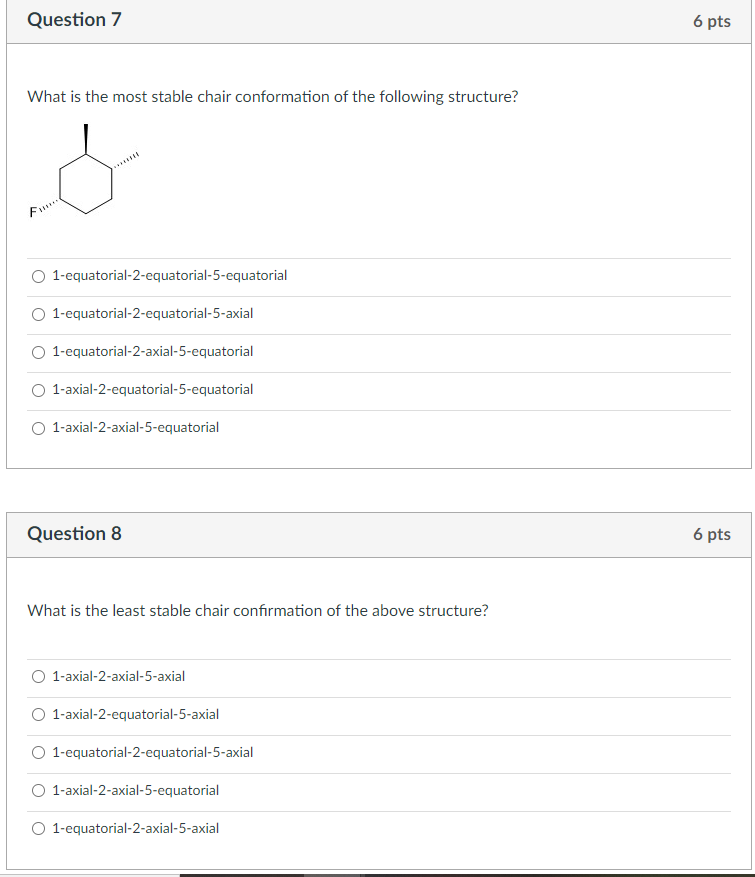Select the last option 1-equatorial-2-axial-5-axial
The width and height of the screenshot is (755, 877).
coord(38,828)
